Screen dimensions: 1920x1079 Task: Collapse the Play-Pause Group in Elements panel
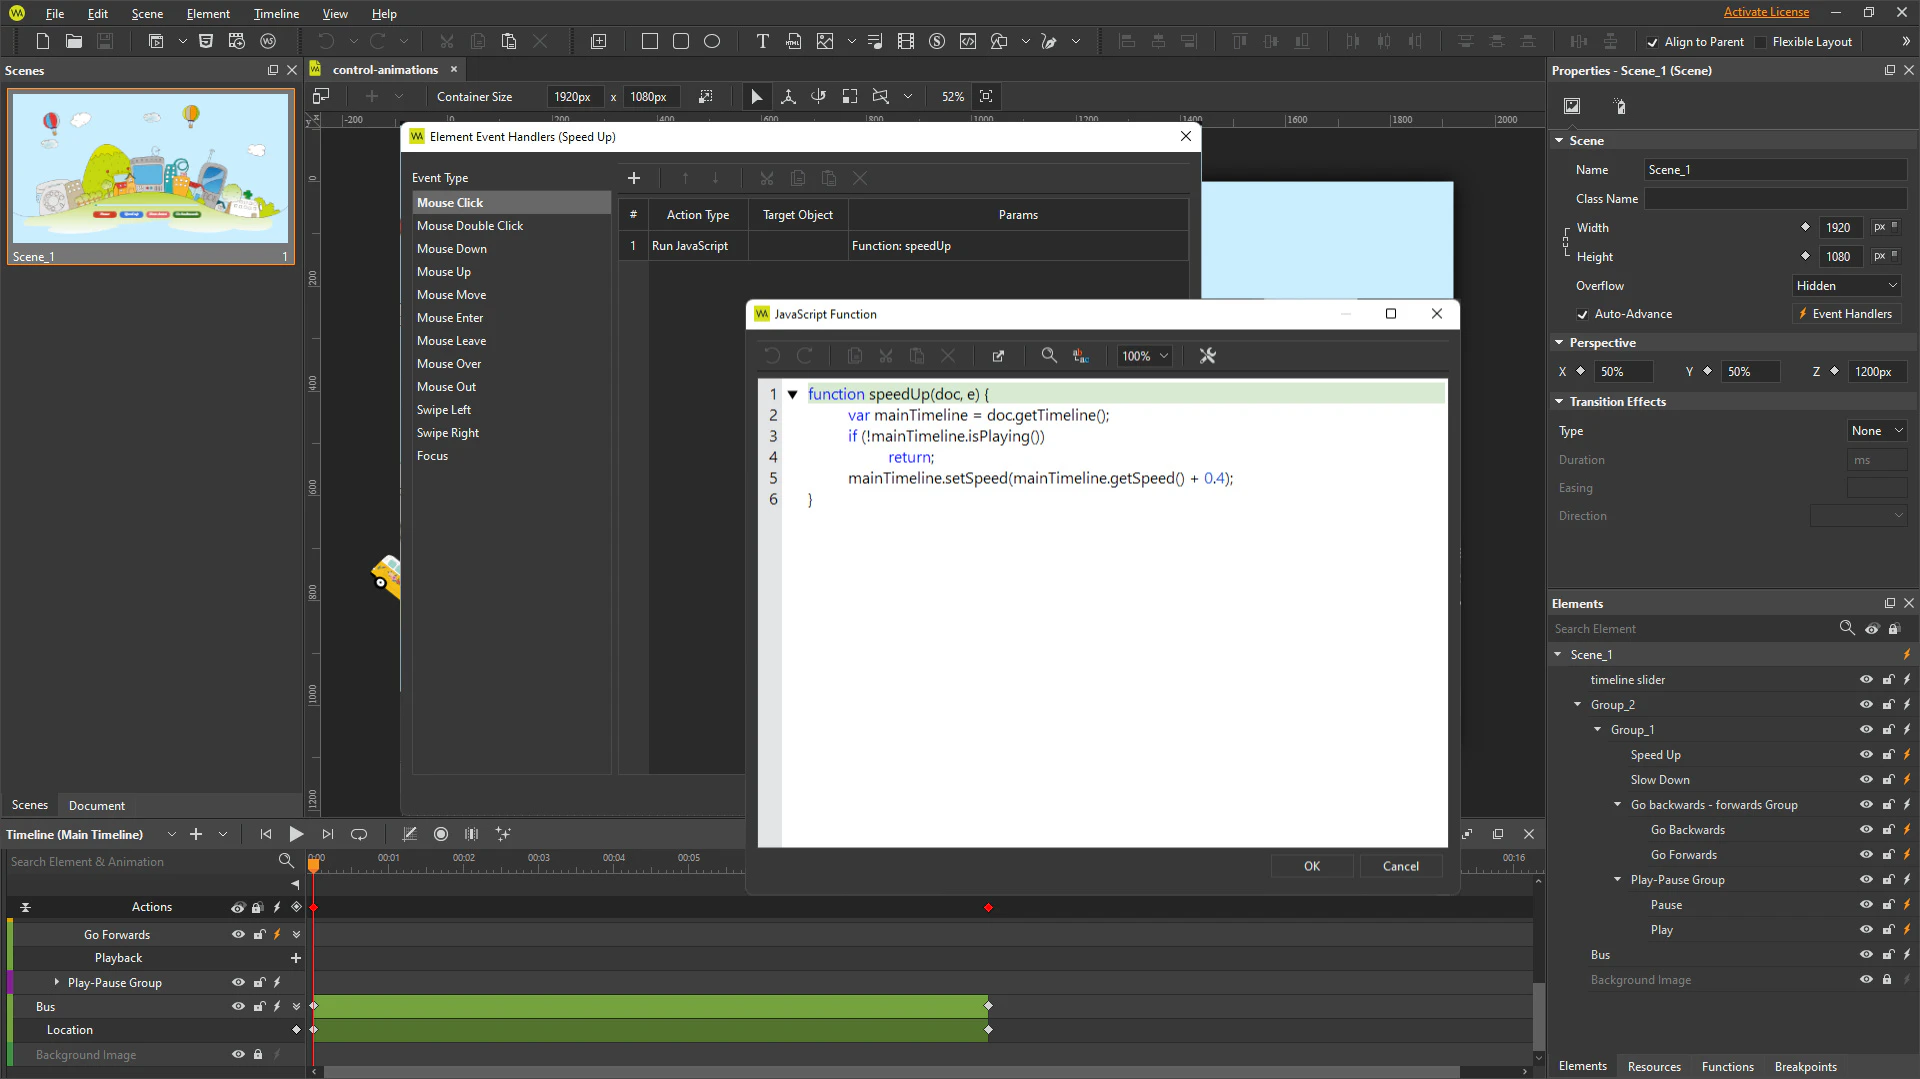[1618, 879]
